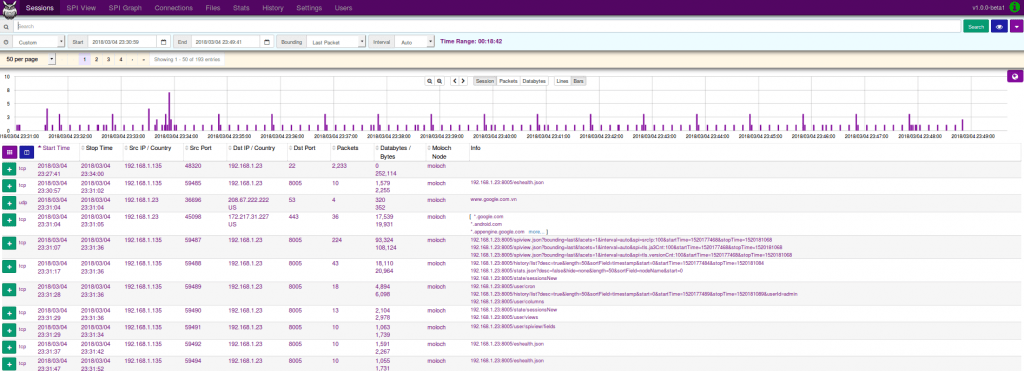Viewport: 1024px width, 371px height.
Task: Open the Connections tab
Action: (x=174, y=8)
